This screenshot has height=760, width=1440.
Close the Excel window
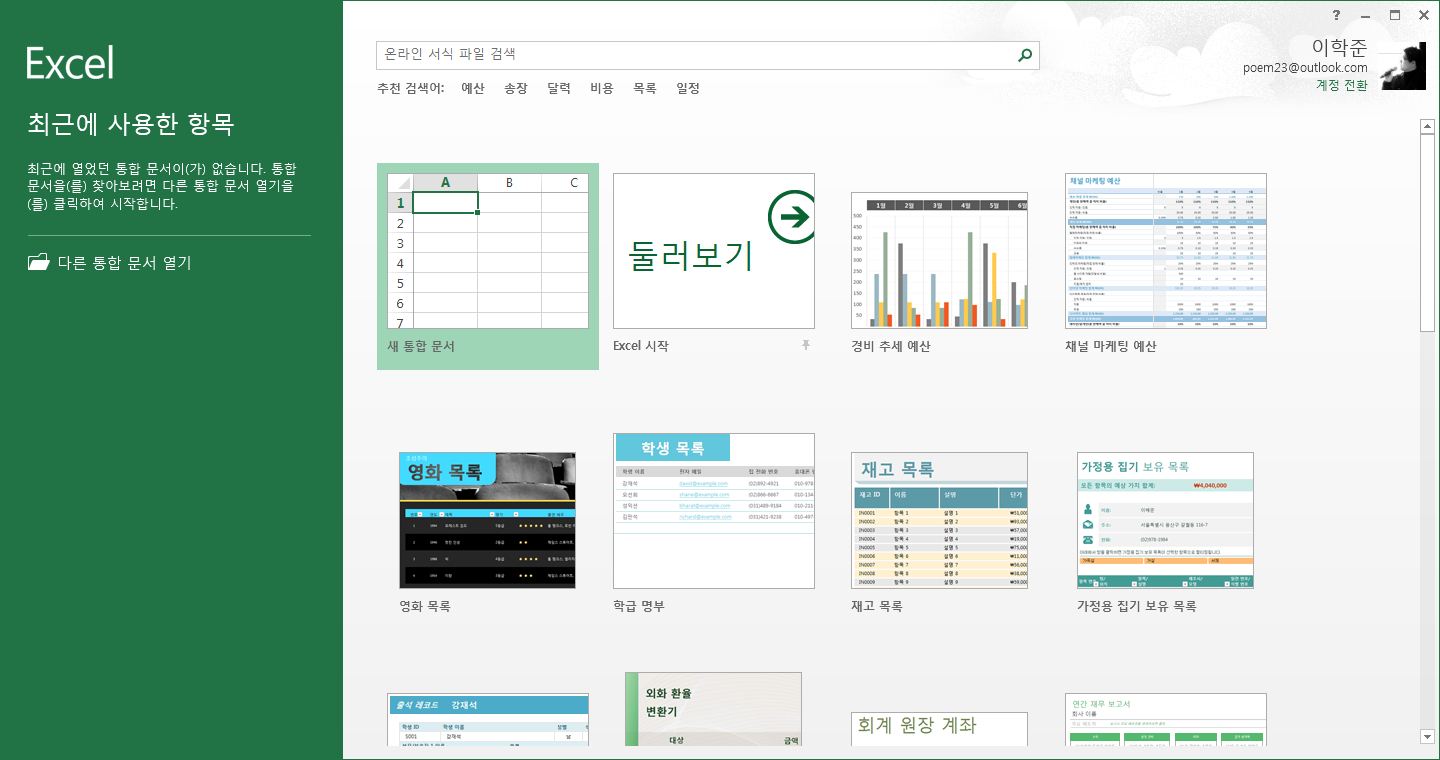point(1424,15)
